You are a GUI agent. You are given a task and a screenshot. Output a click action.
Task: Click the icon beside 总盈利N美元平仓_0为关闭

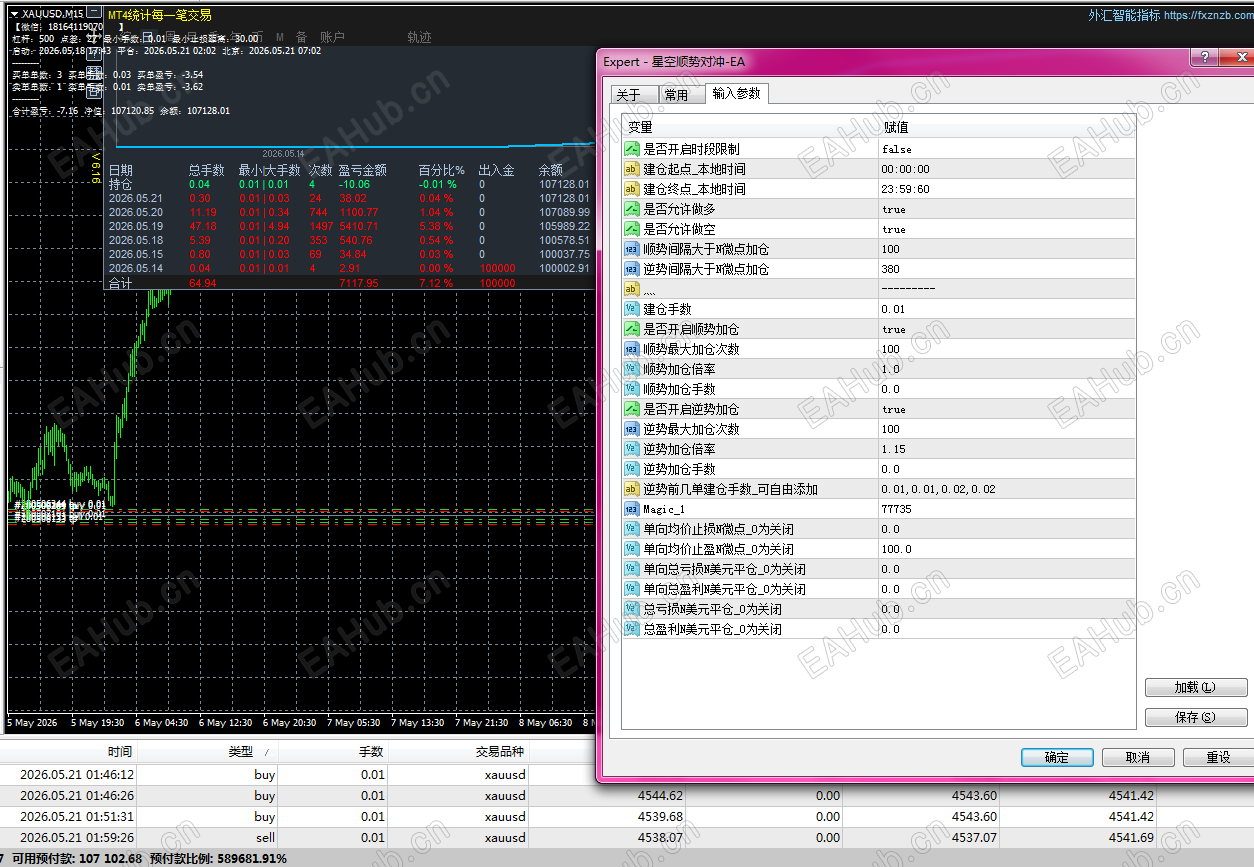click(631, 629)
